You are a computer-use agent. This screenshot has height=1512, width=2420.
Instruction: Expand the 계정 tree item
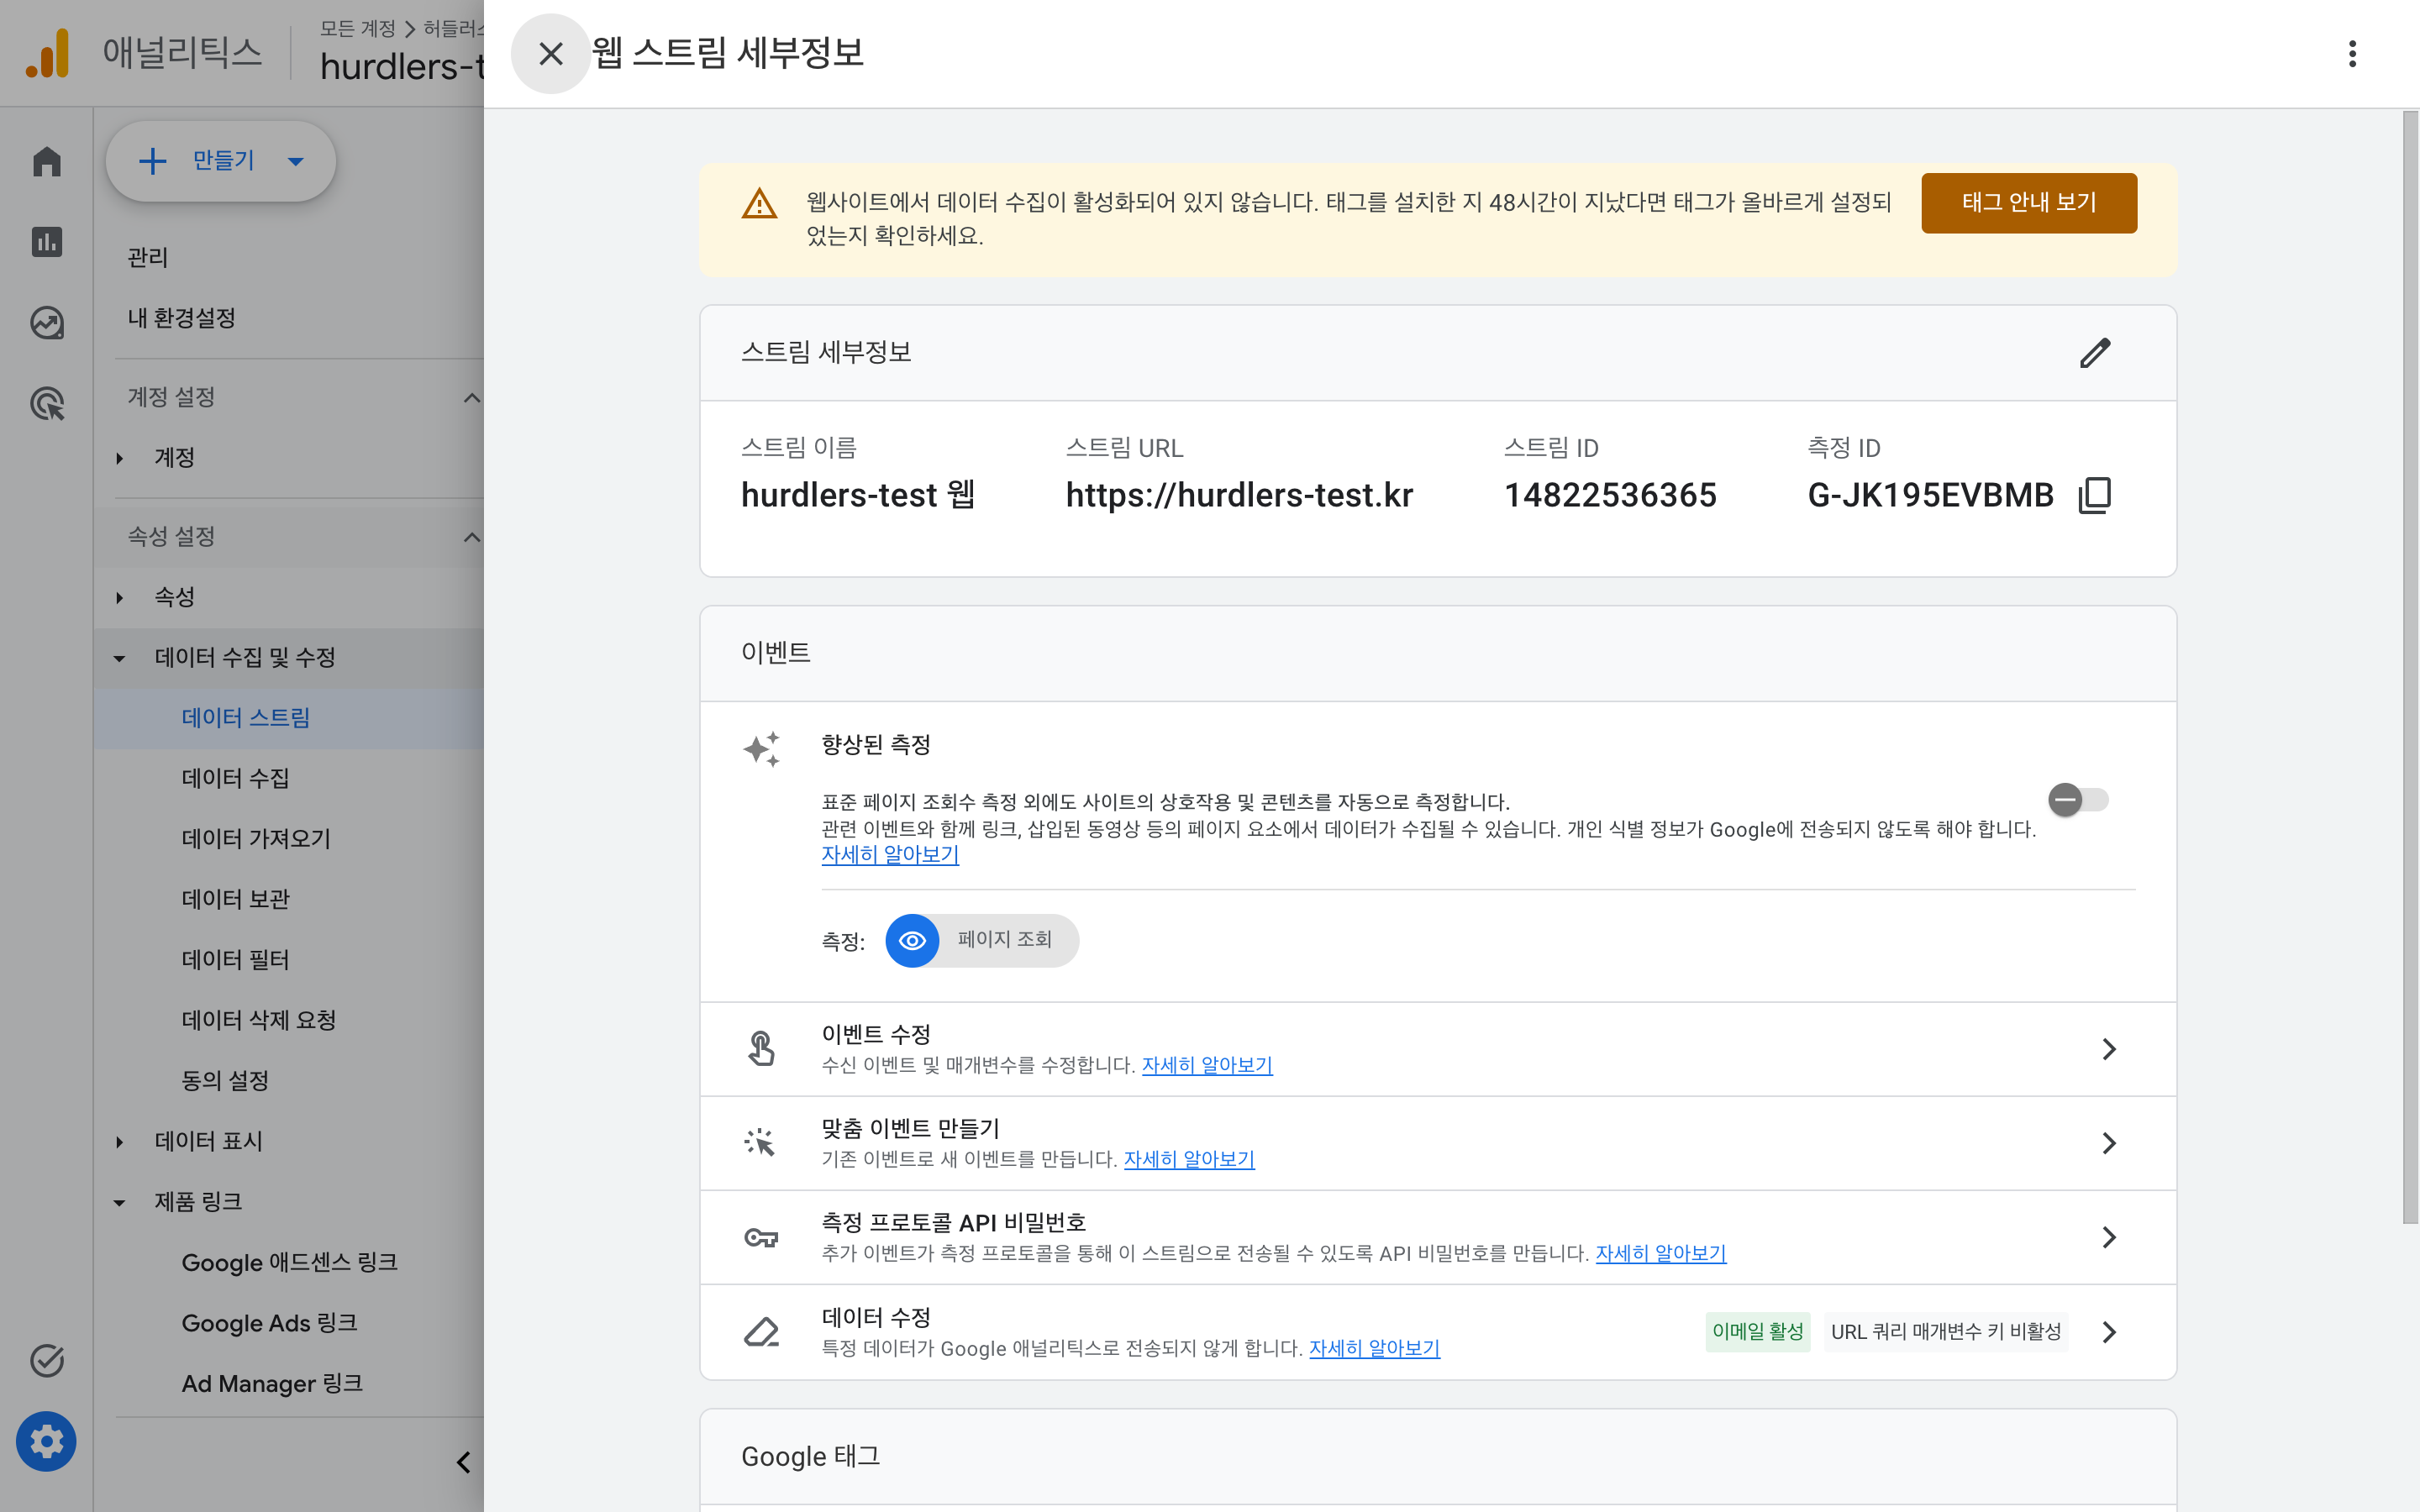119,458
